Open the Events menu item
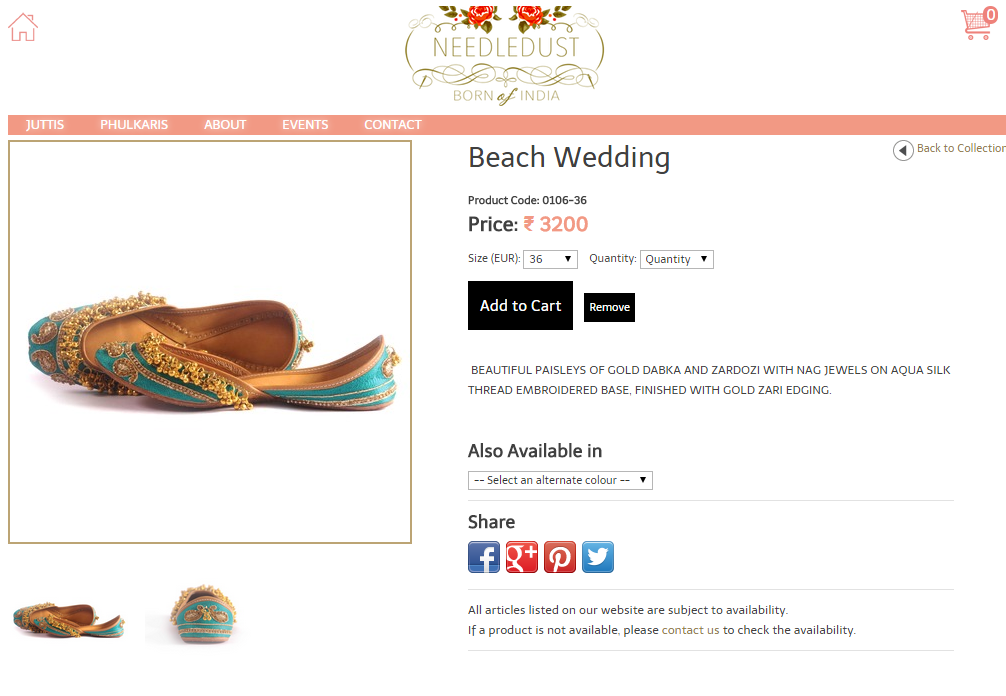This screenshot has width=1006, height=696. tap(305, 124)
